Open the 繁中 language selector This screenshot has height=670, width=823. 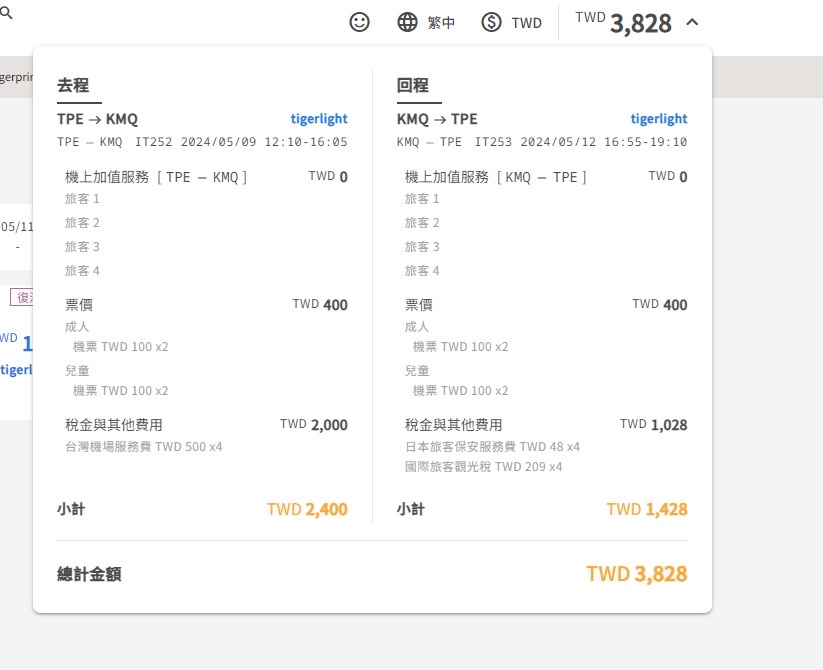(441, 22)
